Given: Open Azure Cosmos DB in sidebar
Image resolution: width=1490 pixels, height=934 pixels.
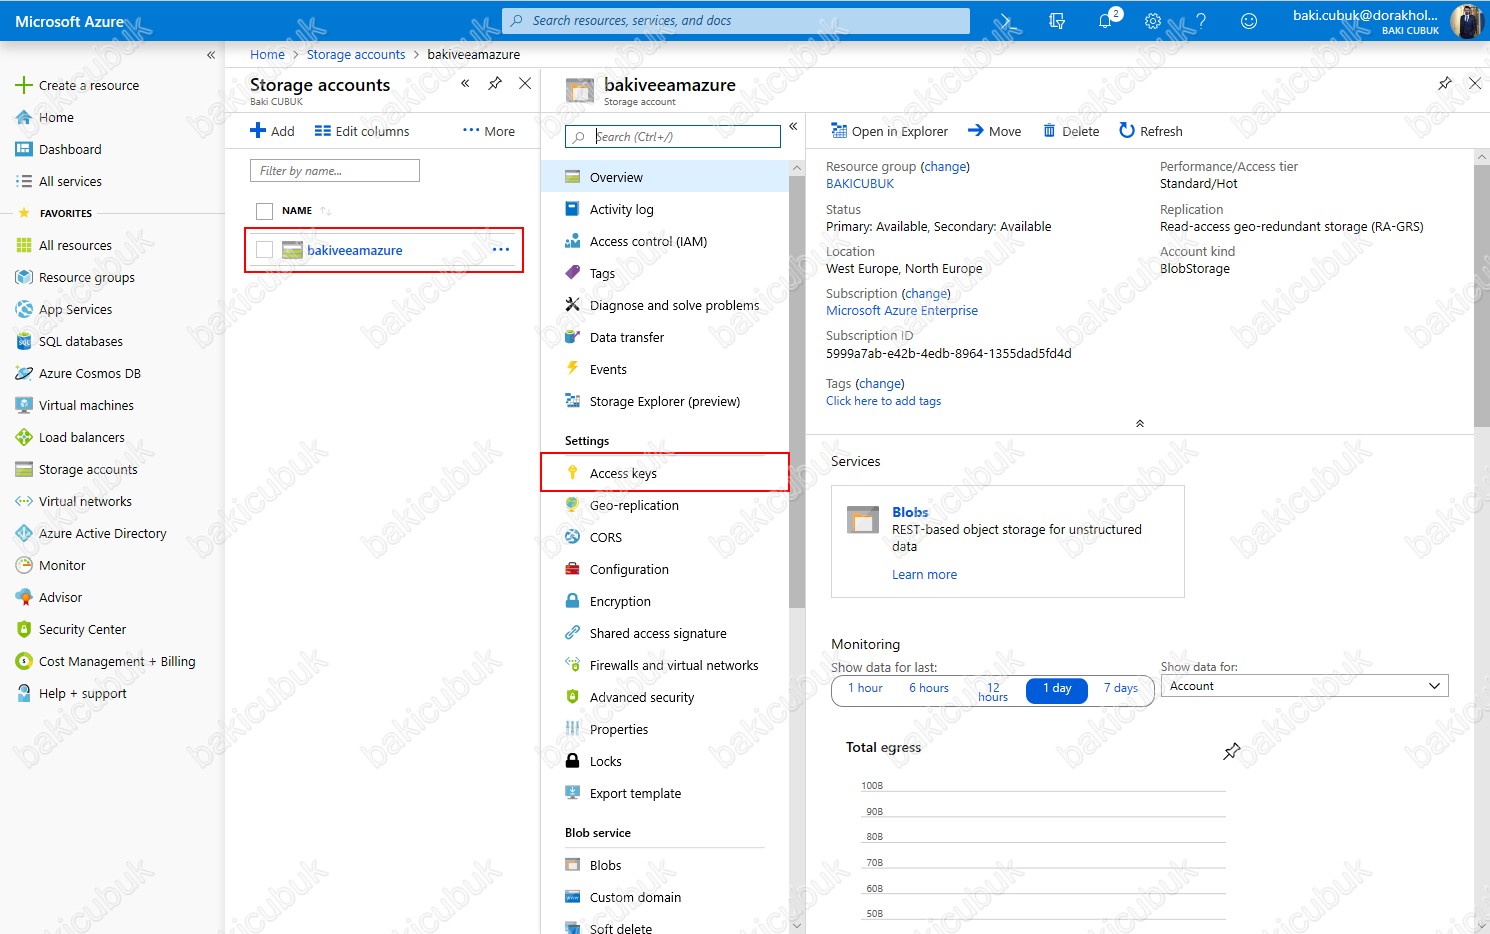Looking at the screenshot, I should 78,373.
